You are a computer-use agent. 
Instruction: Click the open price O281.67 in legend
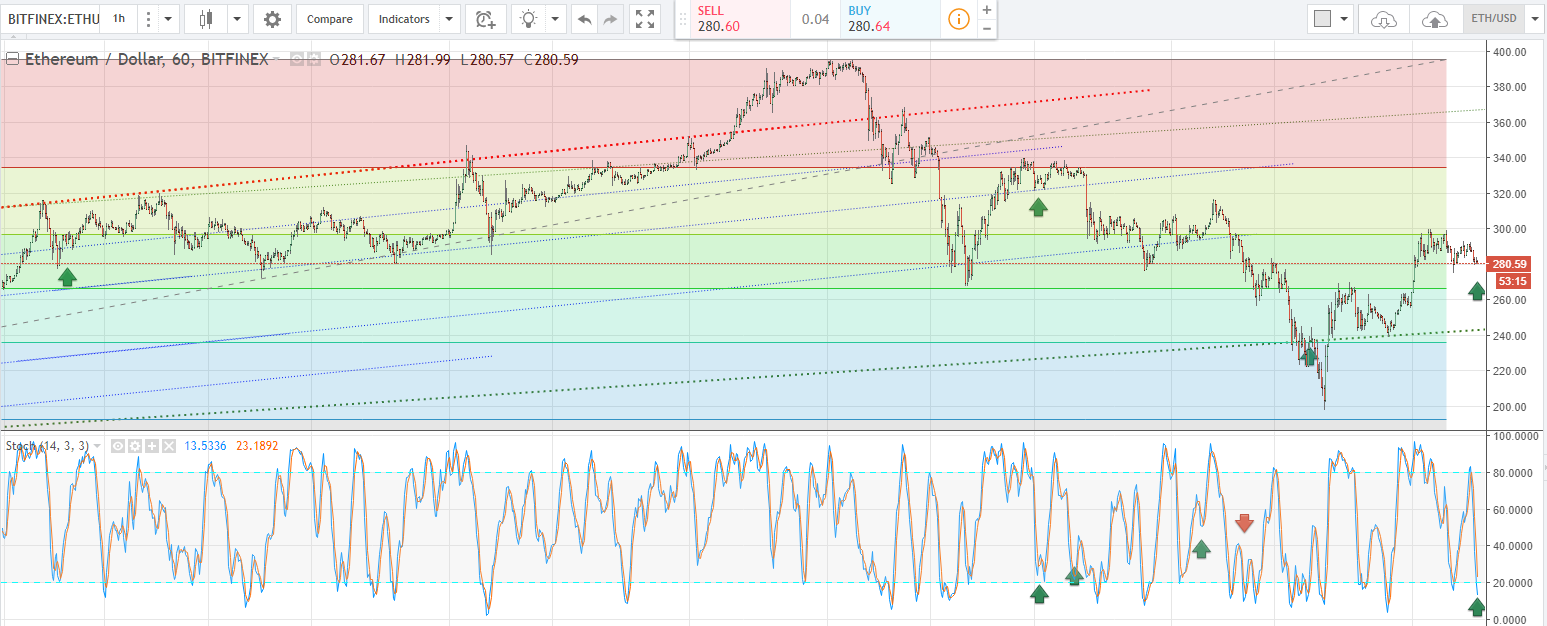point(357,60)
